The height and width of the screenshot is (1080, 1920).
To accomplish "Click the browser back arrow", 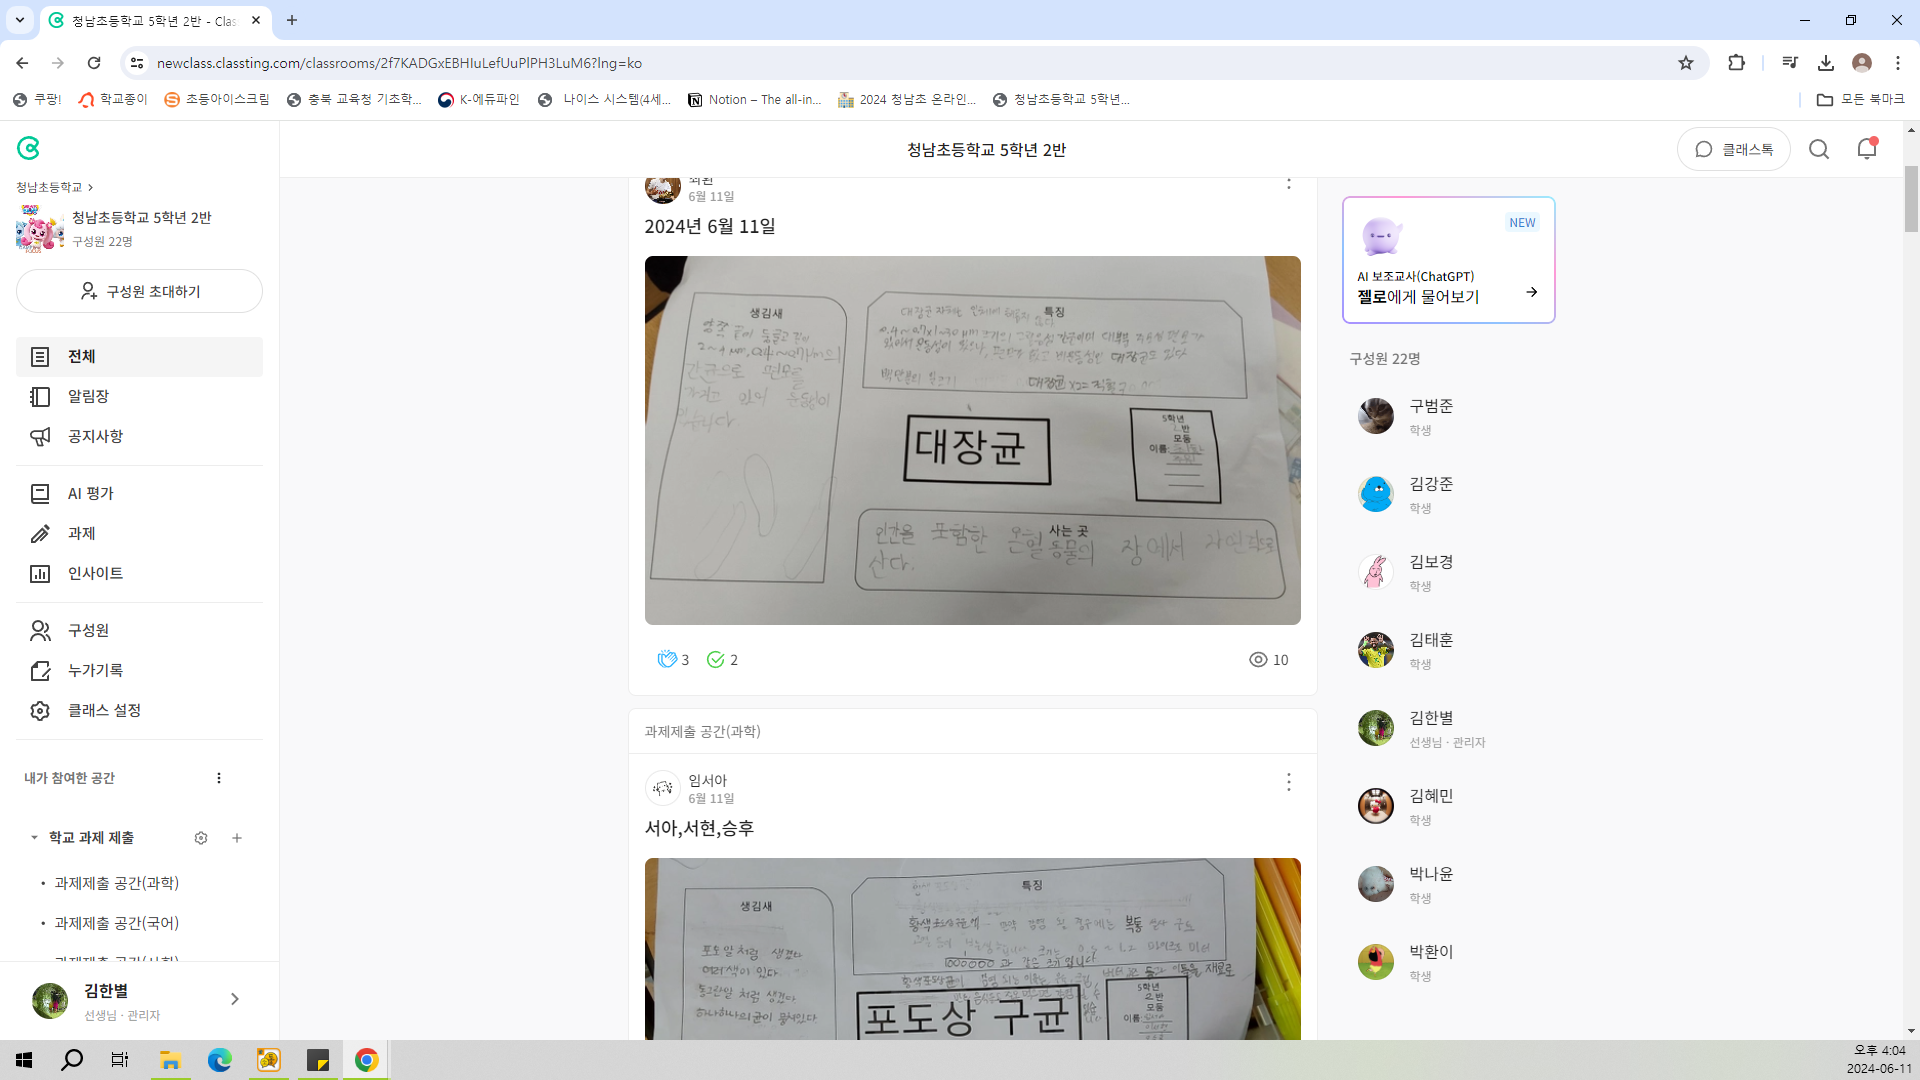I will point(22,63).
